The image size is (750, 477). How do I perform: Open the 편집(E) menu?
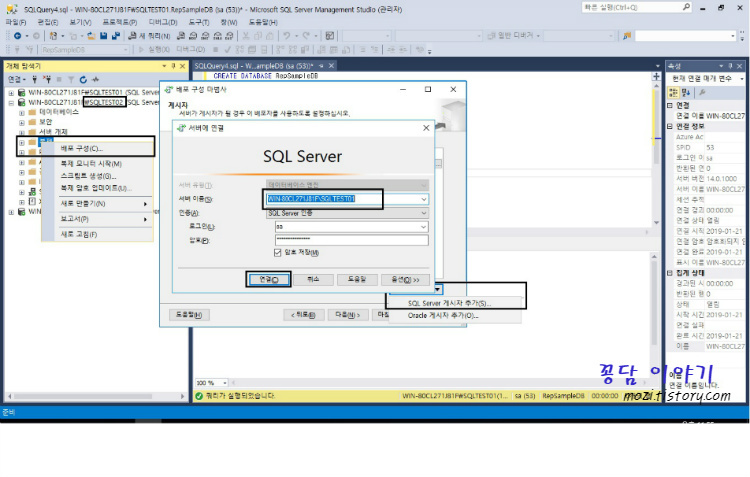click(x=48, y=22)
